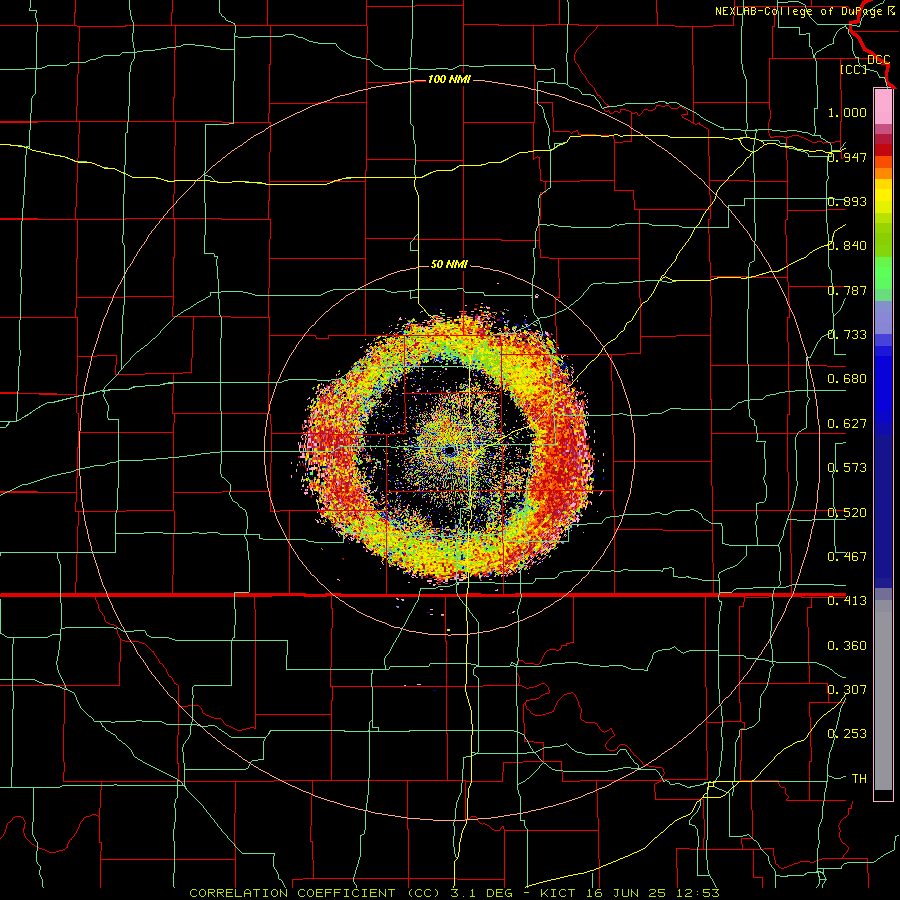Click the 0.840 scale value
900x900 pixels.
point(847,246)
